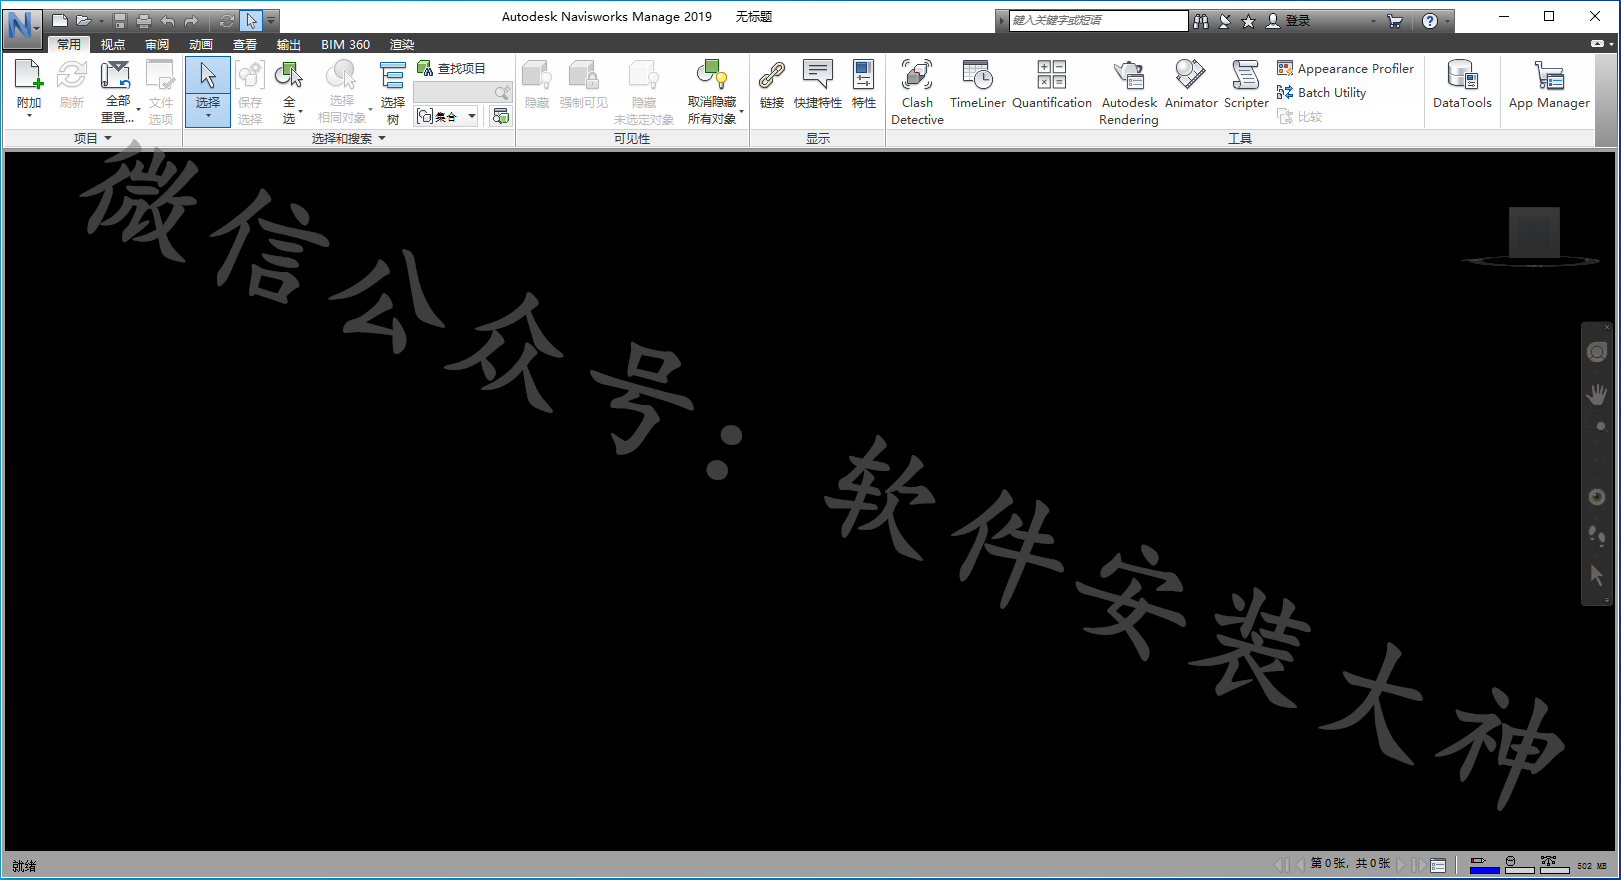
Task: Open the Help question mark icon
Action: pyautogui.click(x=1430, y=21)
